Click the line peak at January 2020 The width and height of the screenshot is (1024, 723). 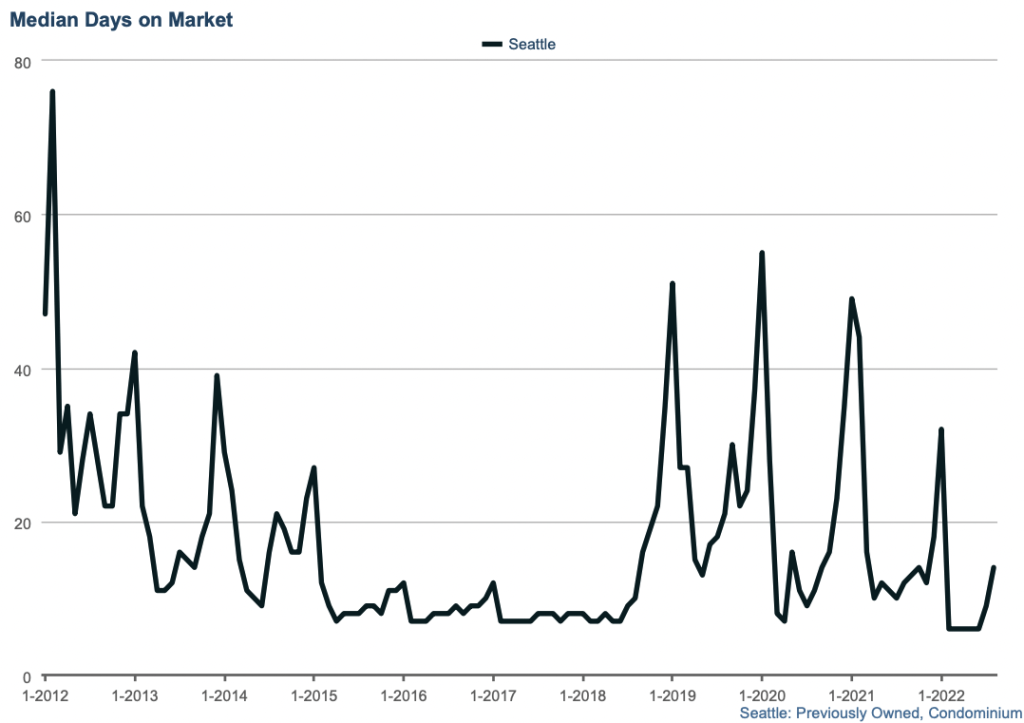point(762,253)
